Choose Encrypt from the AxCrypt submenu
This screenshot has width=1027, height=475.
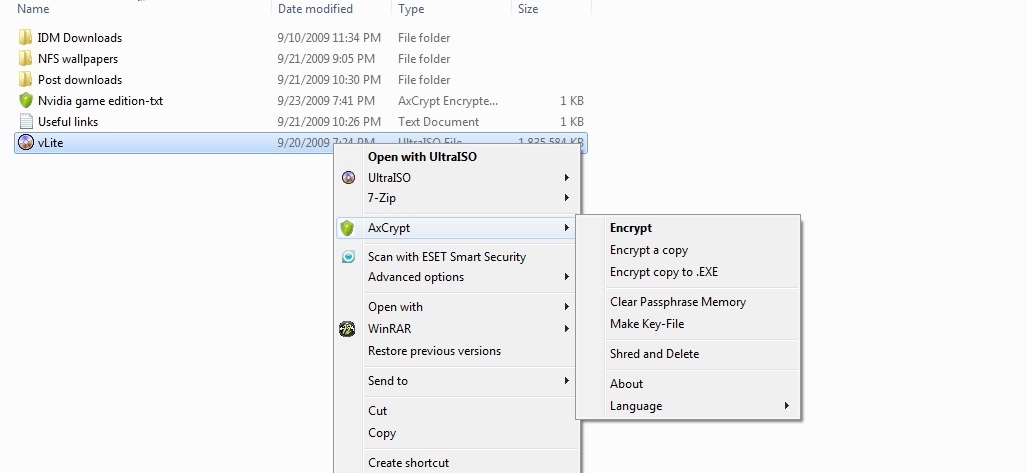(631, 228)
